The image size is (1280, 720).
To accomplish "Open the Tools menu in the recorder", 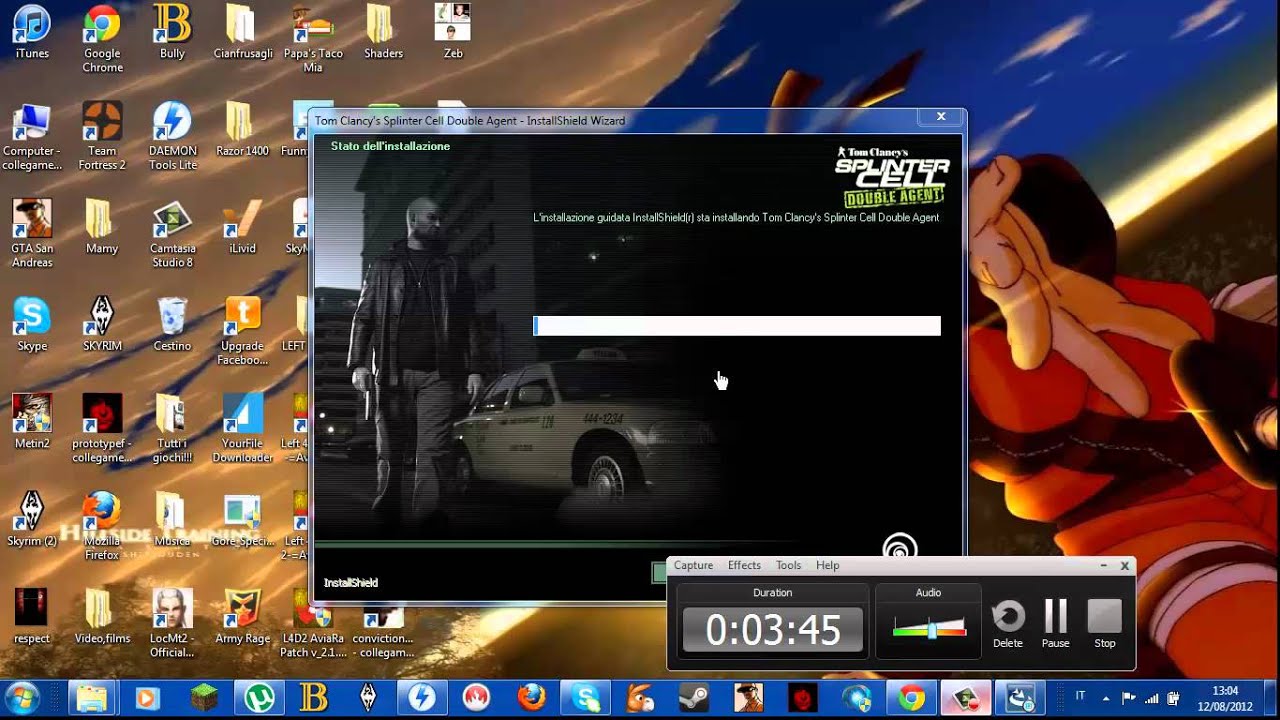I will [x=788, y=565].
